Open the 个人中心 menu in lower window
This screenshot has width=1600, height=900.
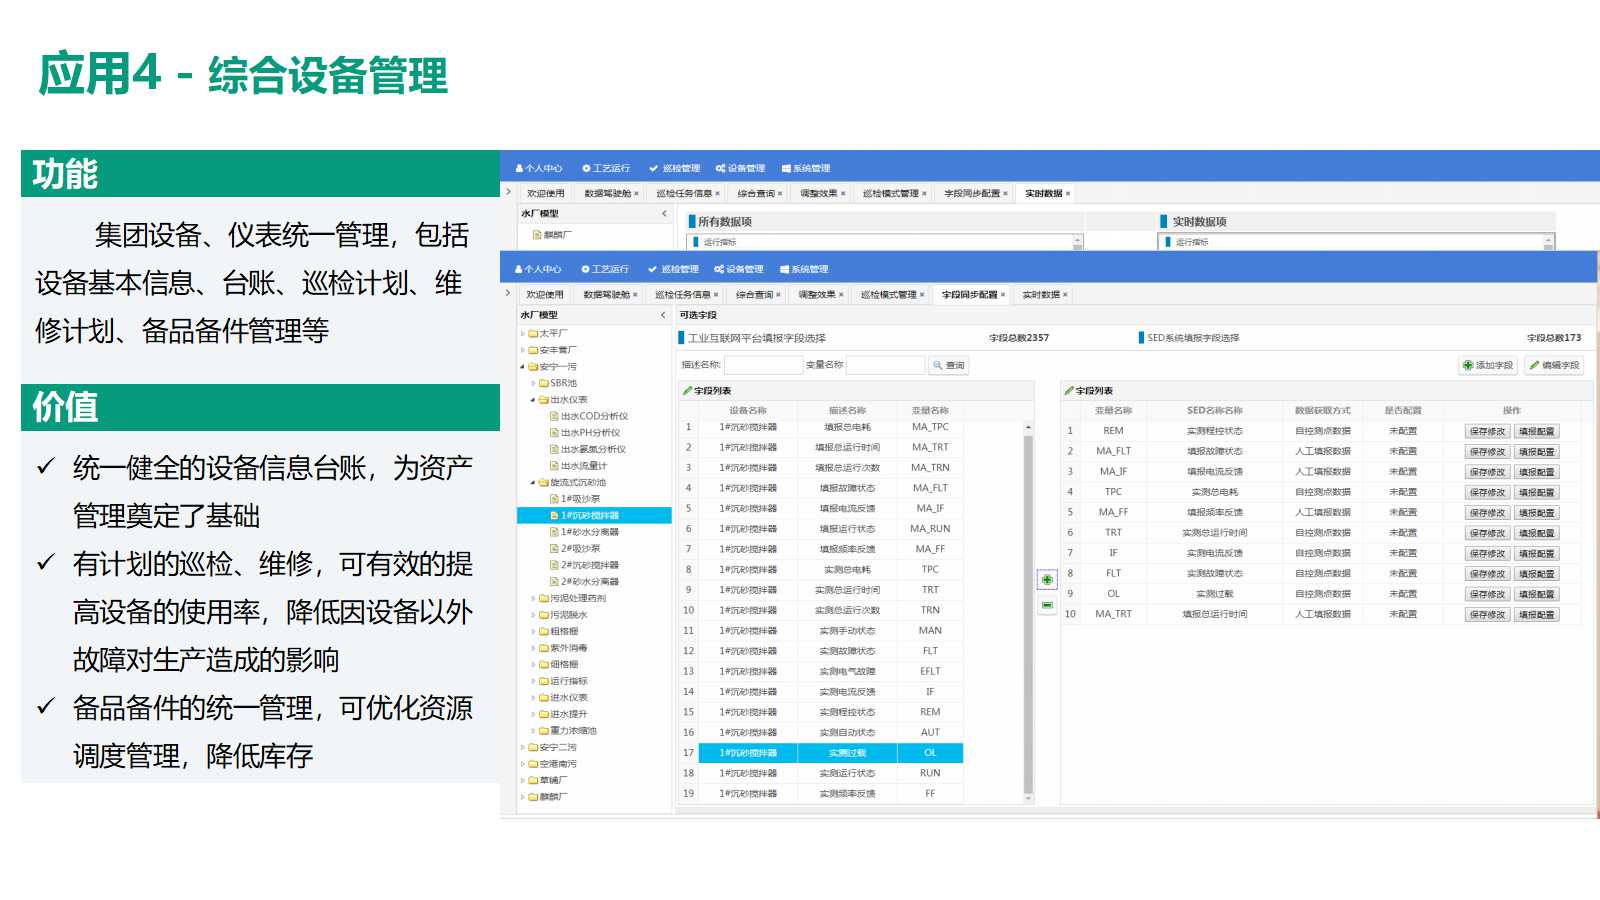[x=538, y=269]
